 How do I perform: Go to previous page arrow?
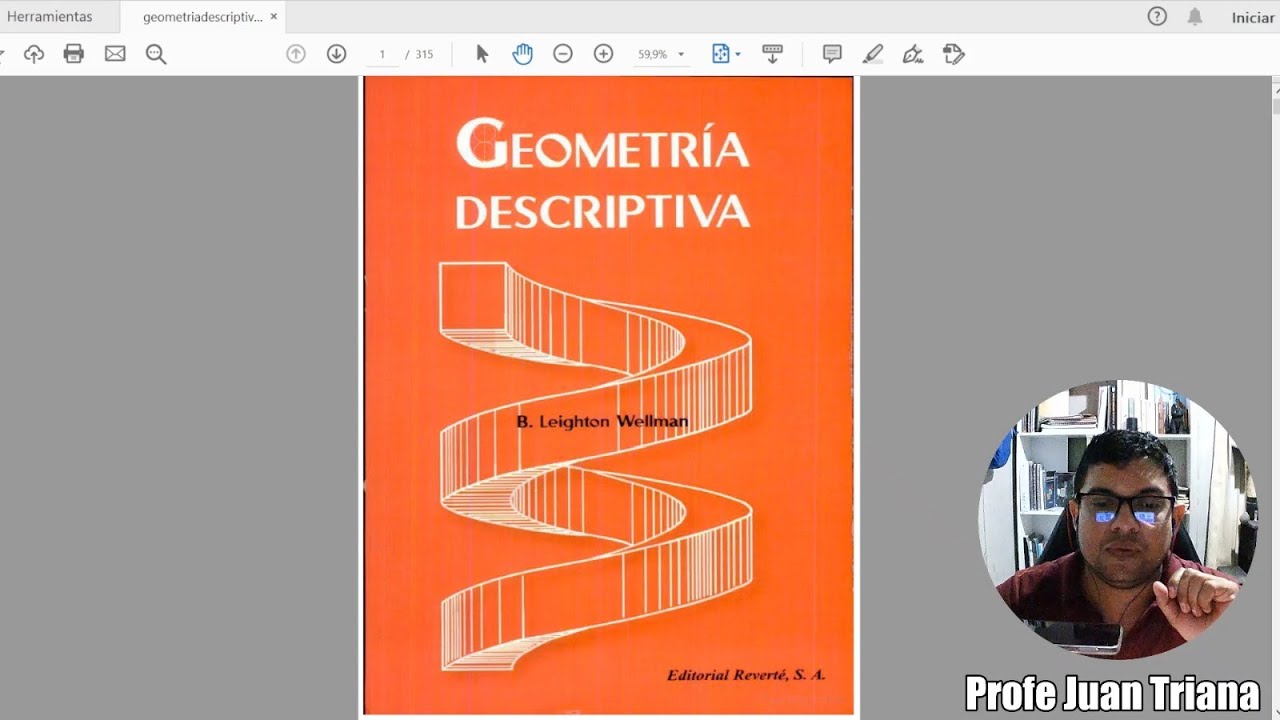pos(296,54)
